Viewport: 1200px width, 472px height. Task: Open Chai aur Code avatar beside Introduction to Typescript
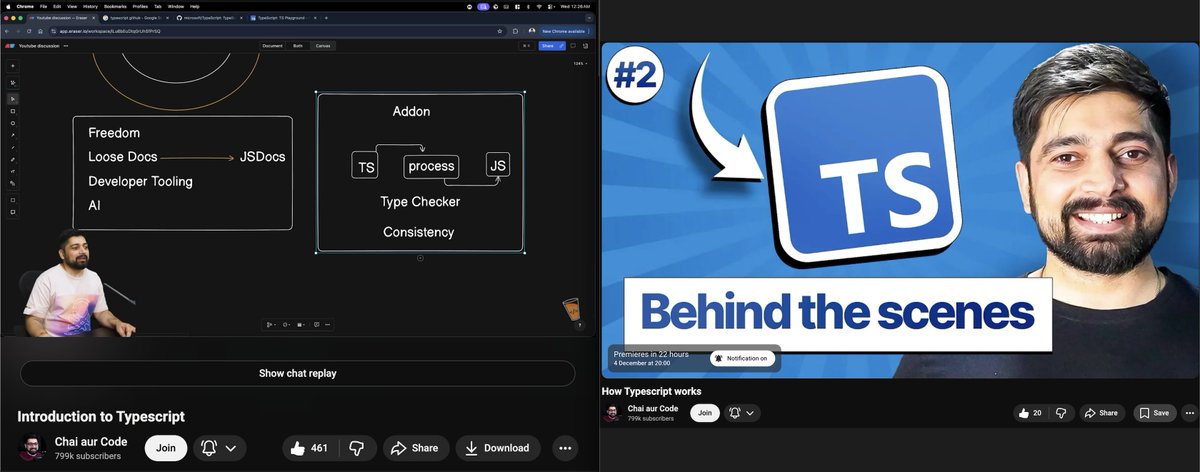pyautogui.click(x=32, y=448)
